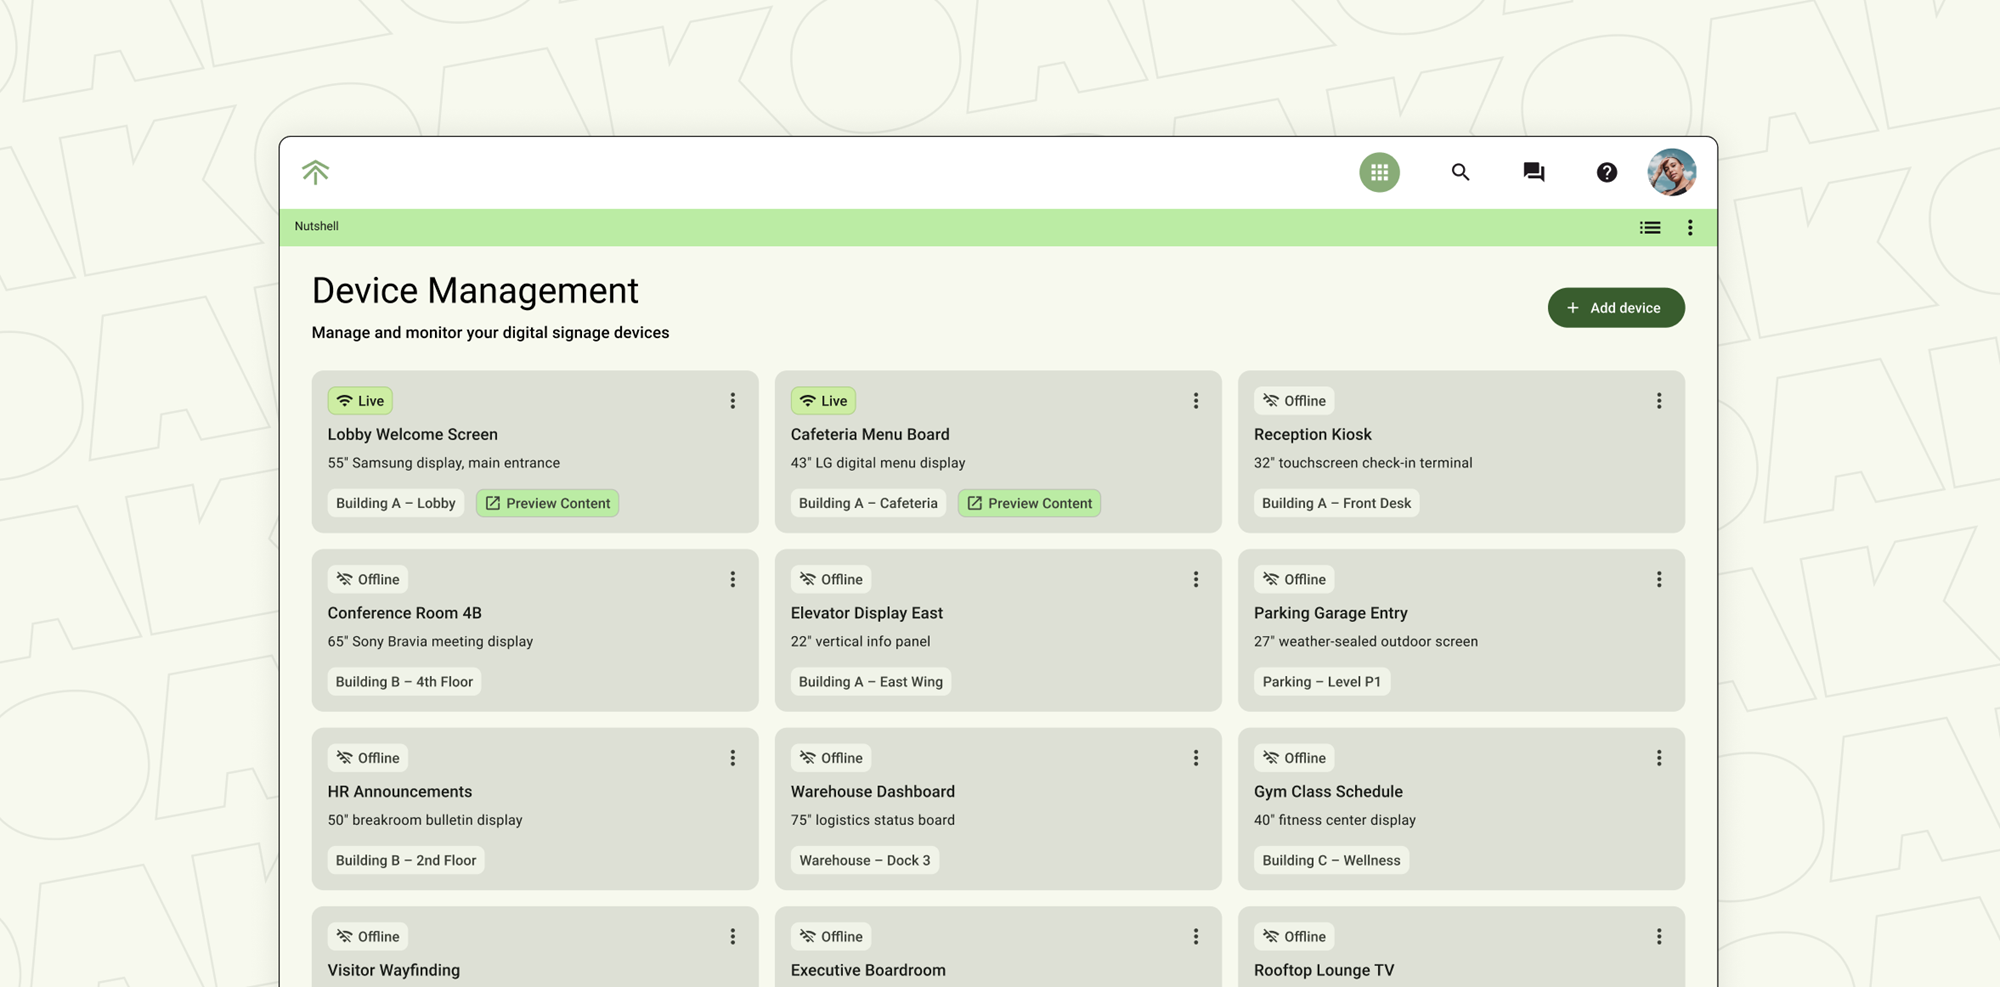Open Parking Garage Entry card menu

click(x=1658, y=580)
